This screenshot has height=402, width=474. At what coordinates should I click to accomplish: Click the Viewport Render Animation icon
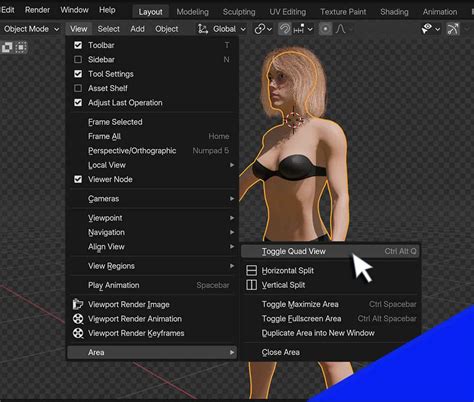click(x=78, y=319)
